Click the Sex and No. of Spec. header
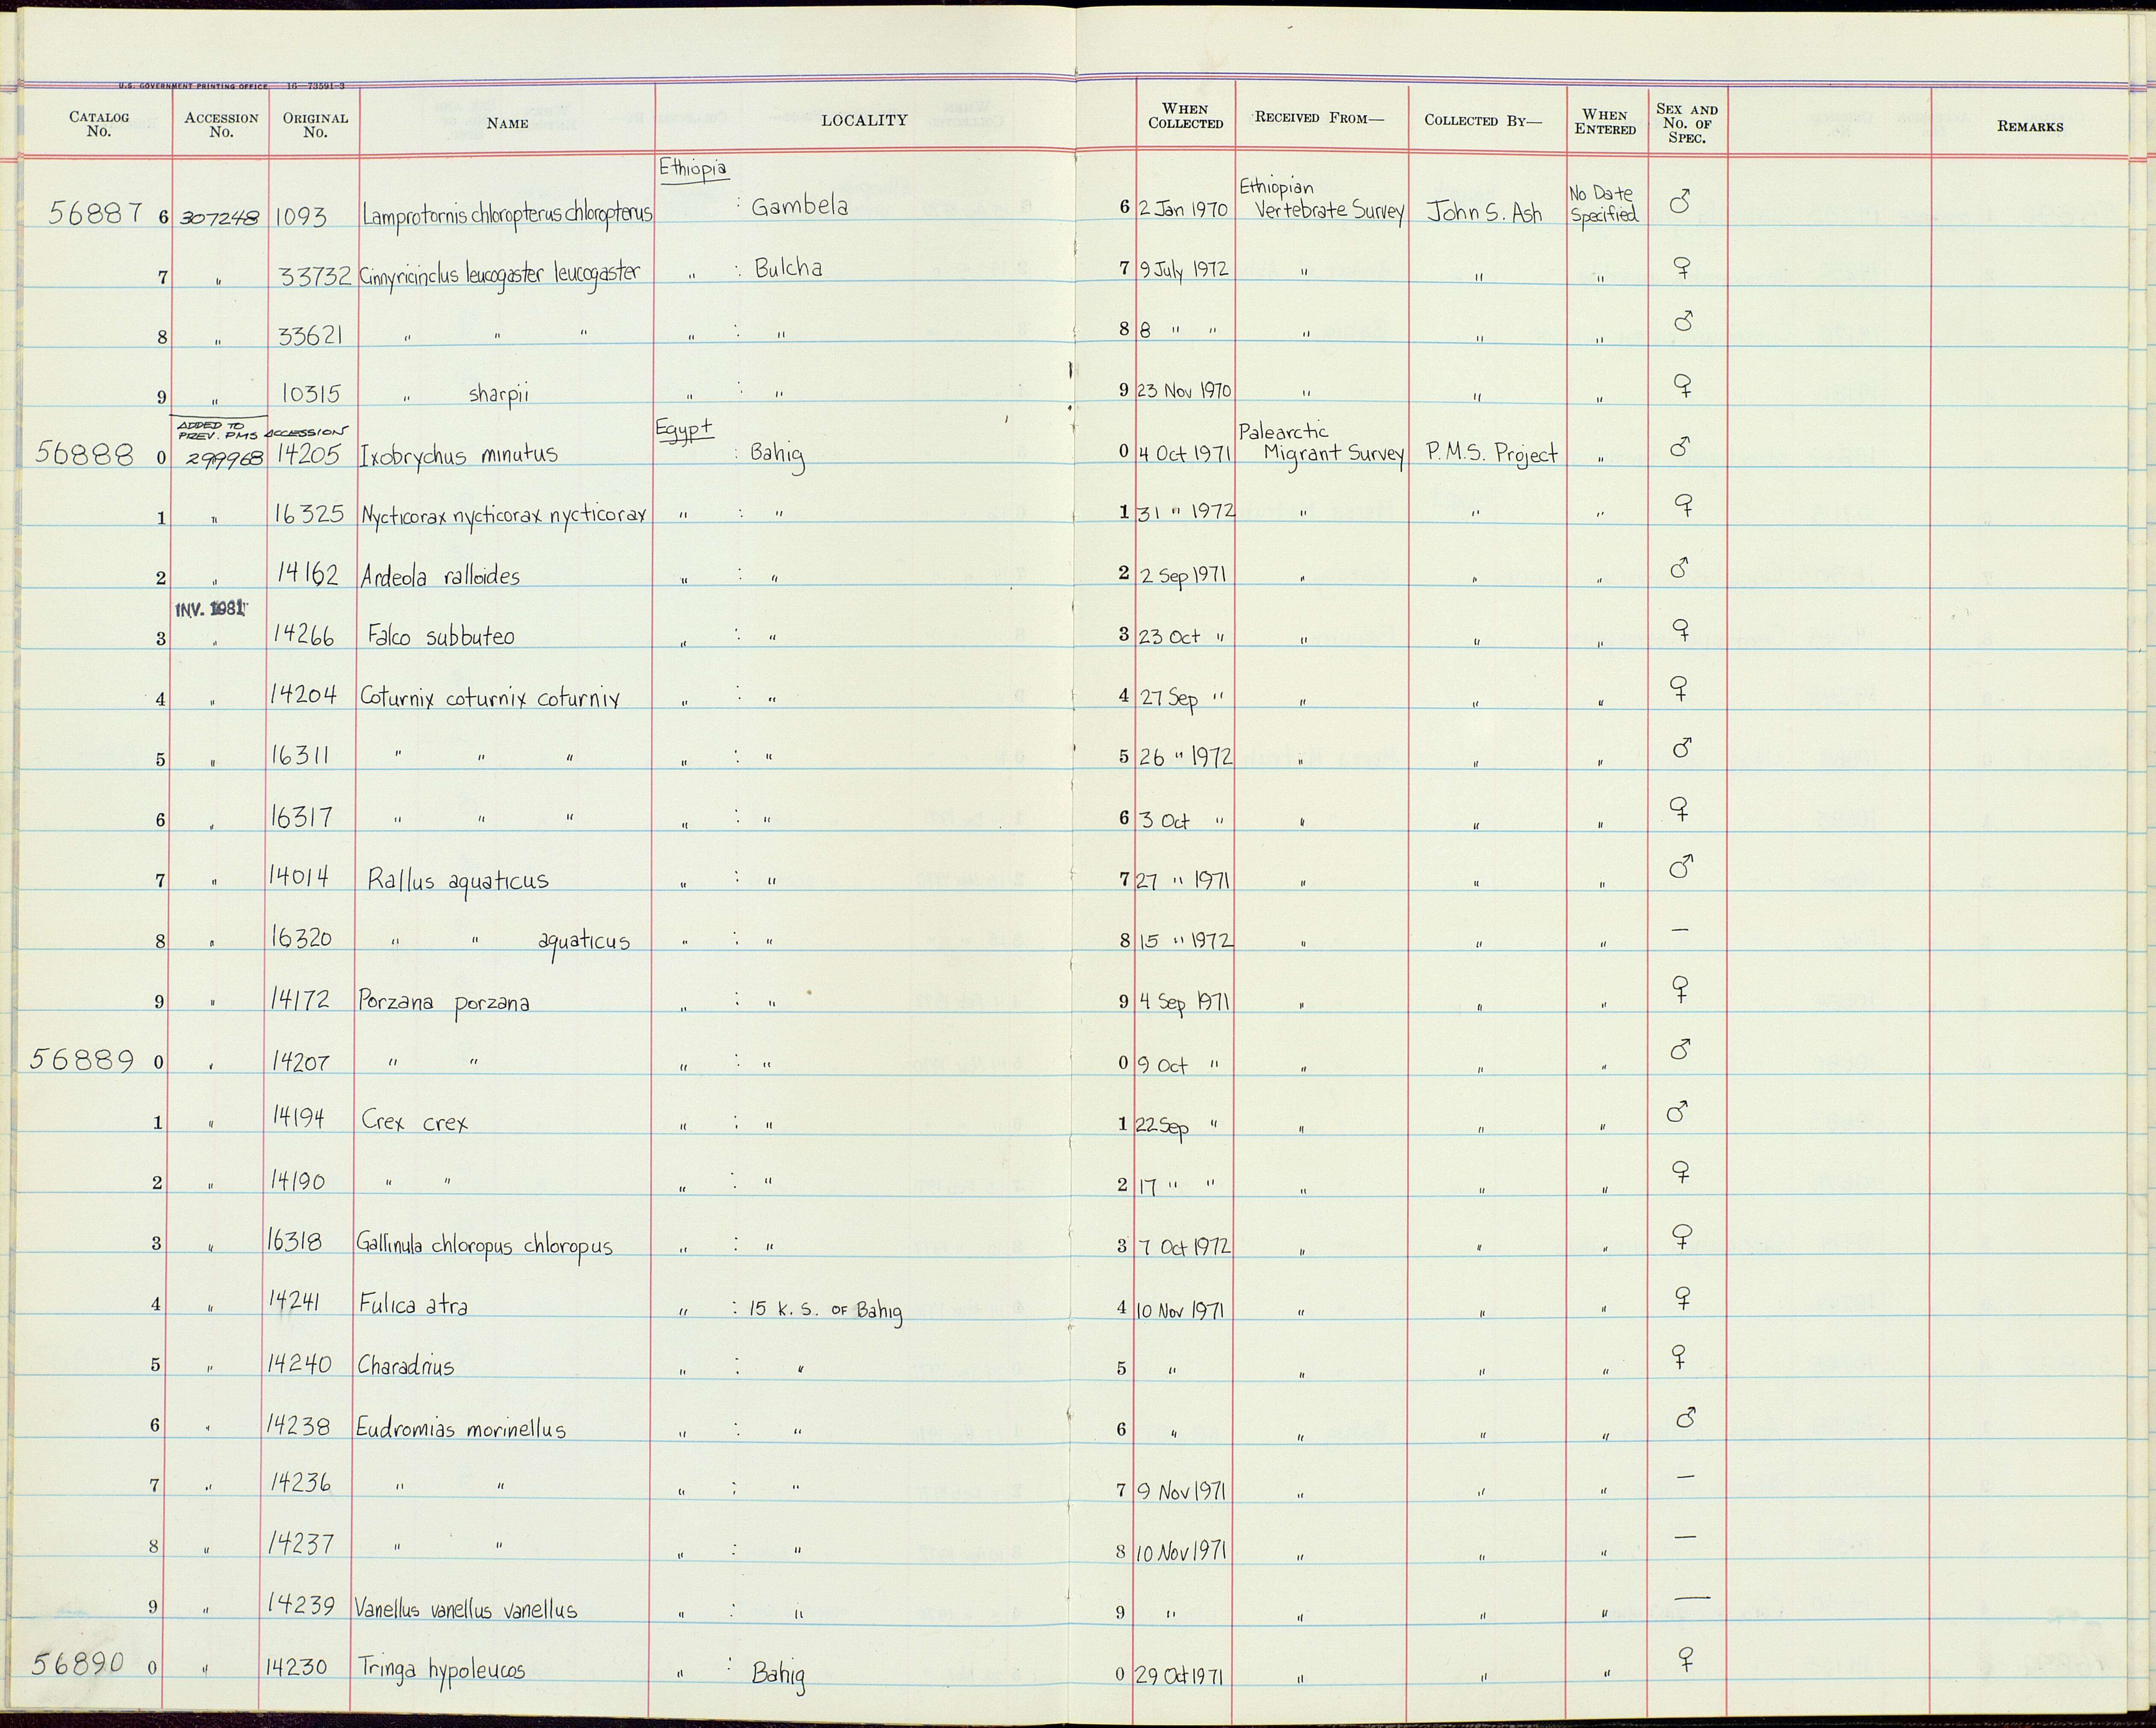 coord(1687,123)
